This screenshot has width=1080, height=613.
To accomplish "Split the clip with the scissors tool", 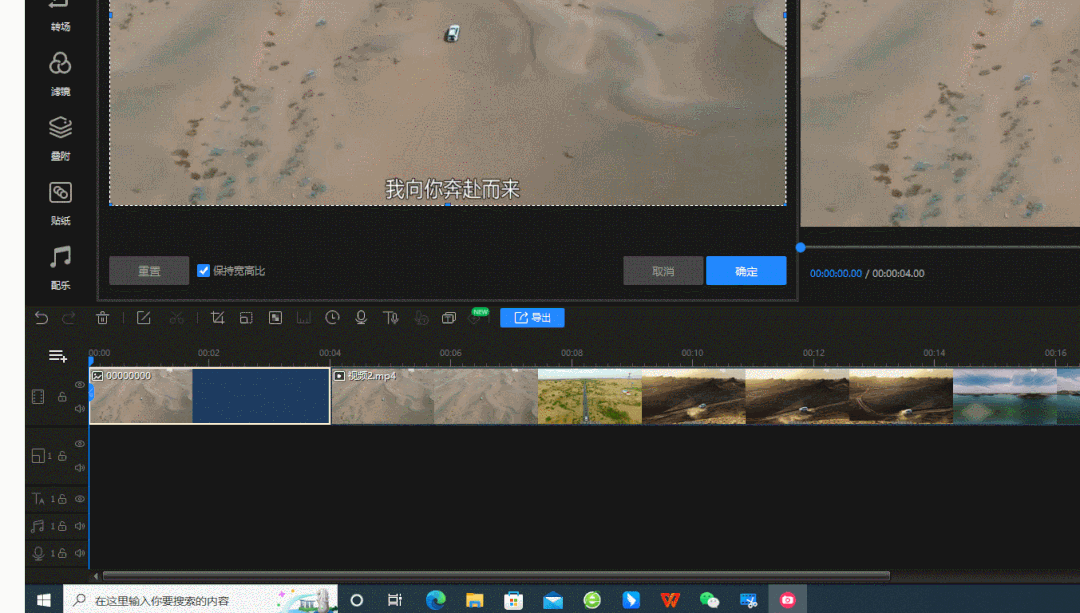I will pos(176,317).
